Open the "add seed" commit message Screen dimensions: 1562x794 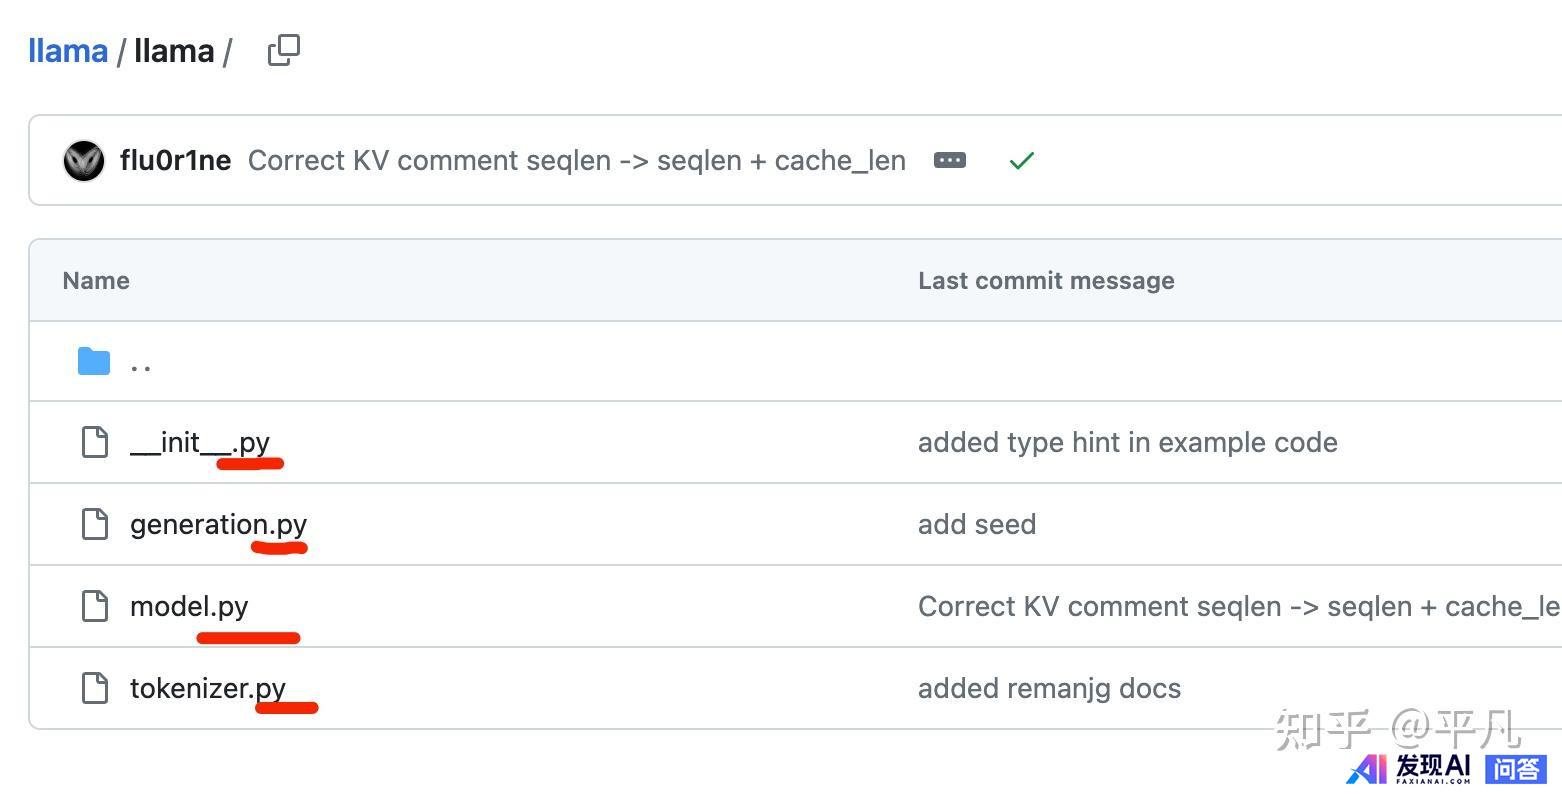976,524
